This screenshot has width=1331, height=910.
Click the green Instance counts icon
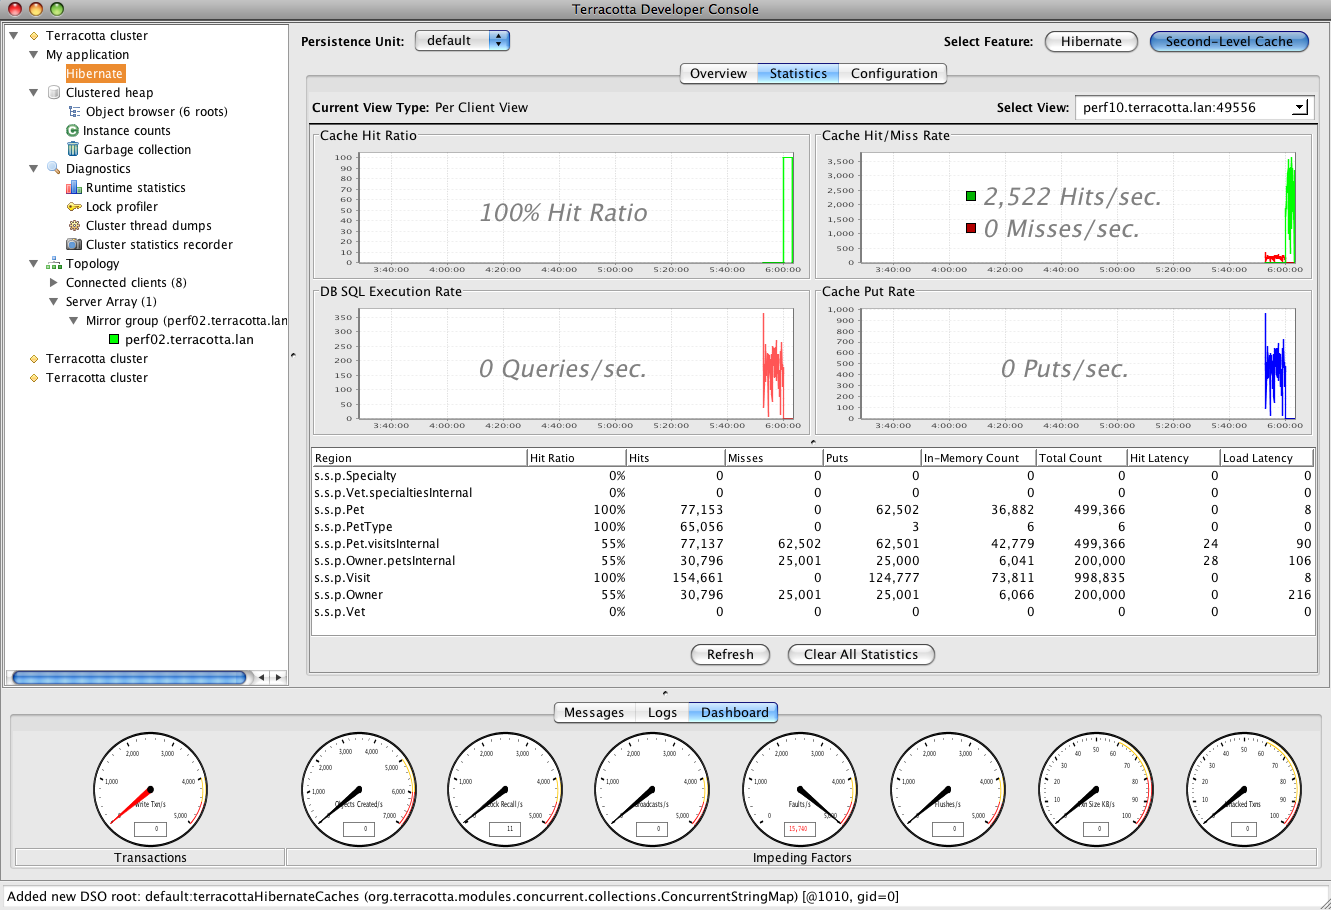[x=72, y=131]
